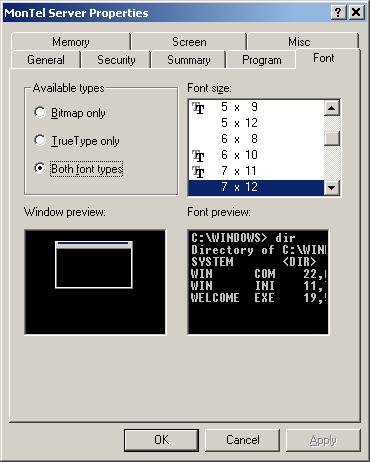The height and width of the screenshot is (462, 370).
Task: Open the Security tab
Action: click(116, 60)
